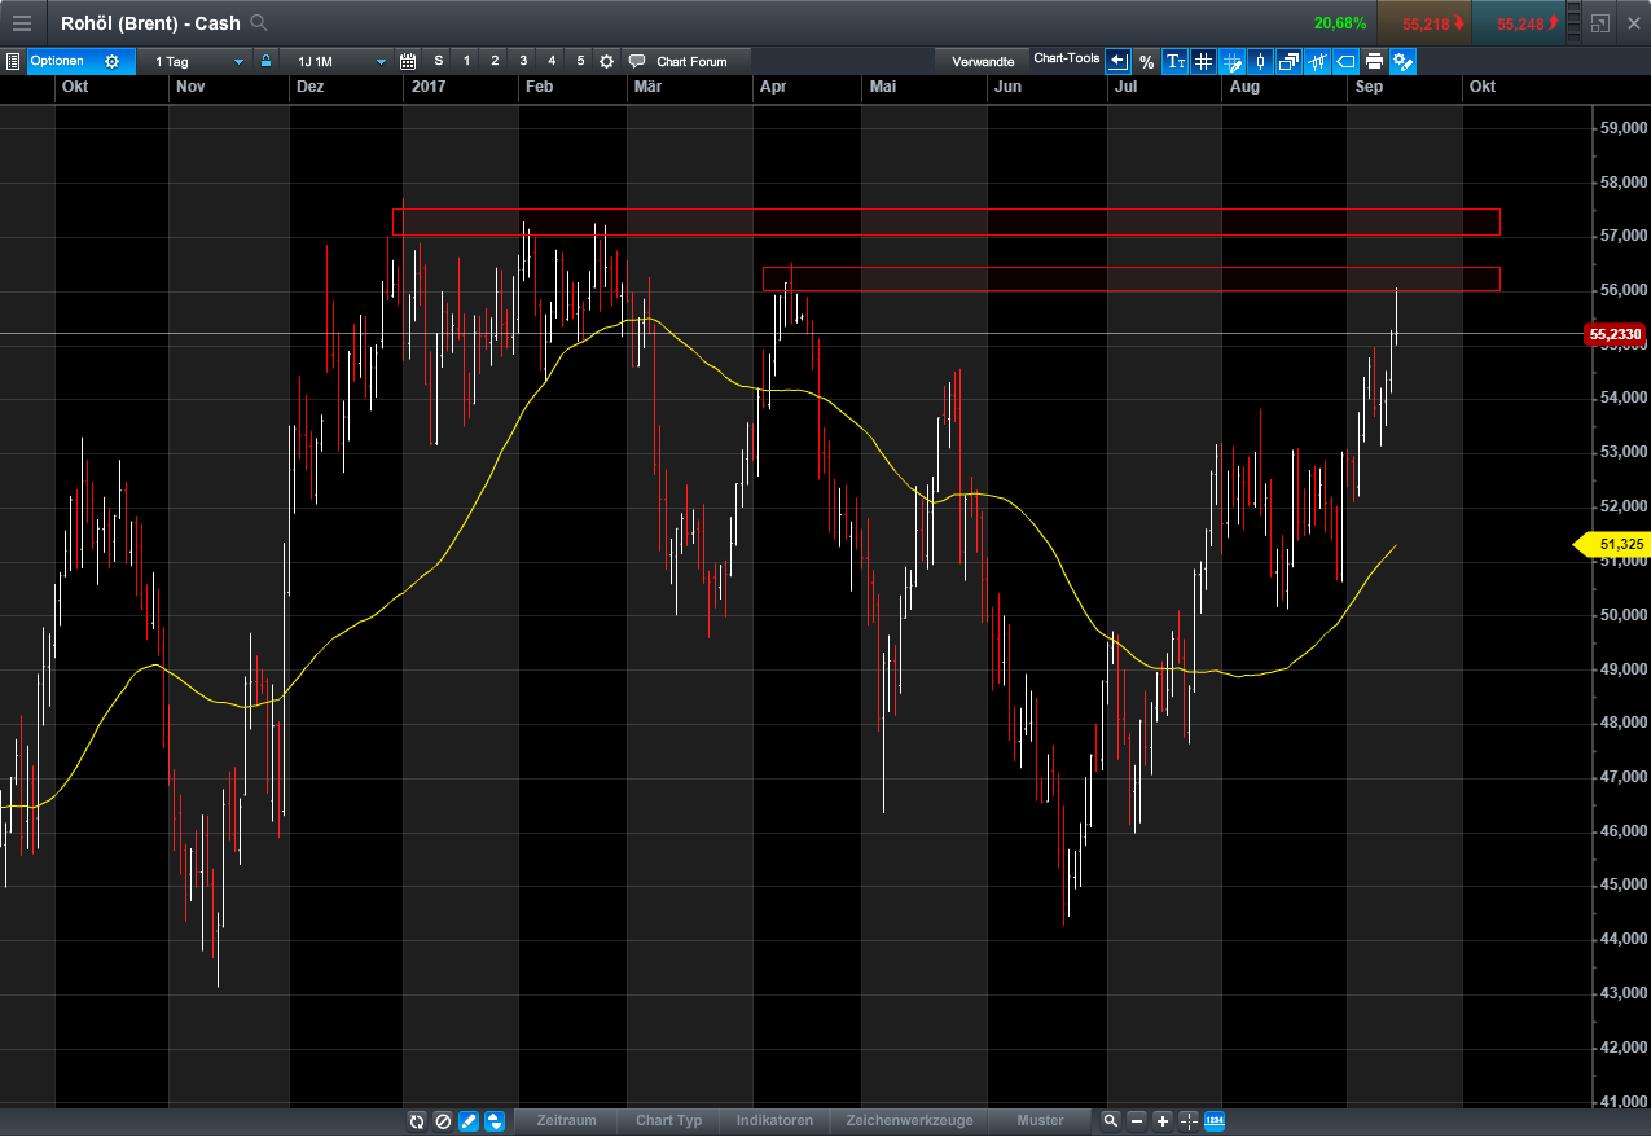Open the Zeichenwerkzeuge menu
Screen dimensions: 1651x1136
point(909,1121)
